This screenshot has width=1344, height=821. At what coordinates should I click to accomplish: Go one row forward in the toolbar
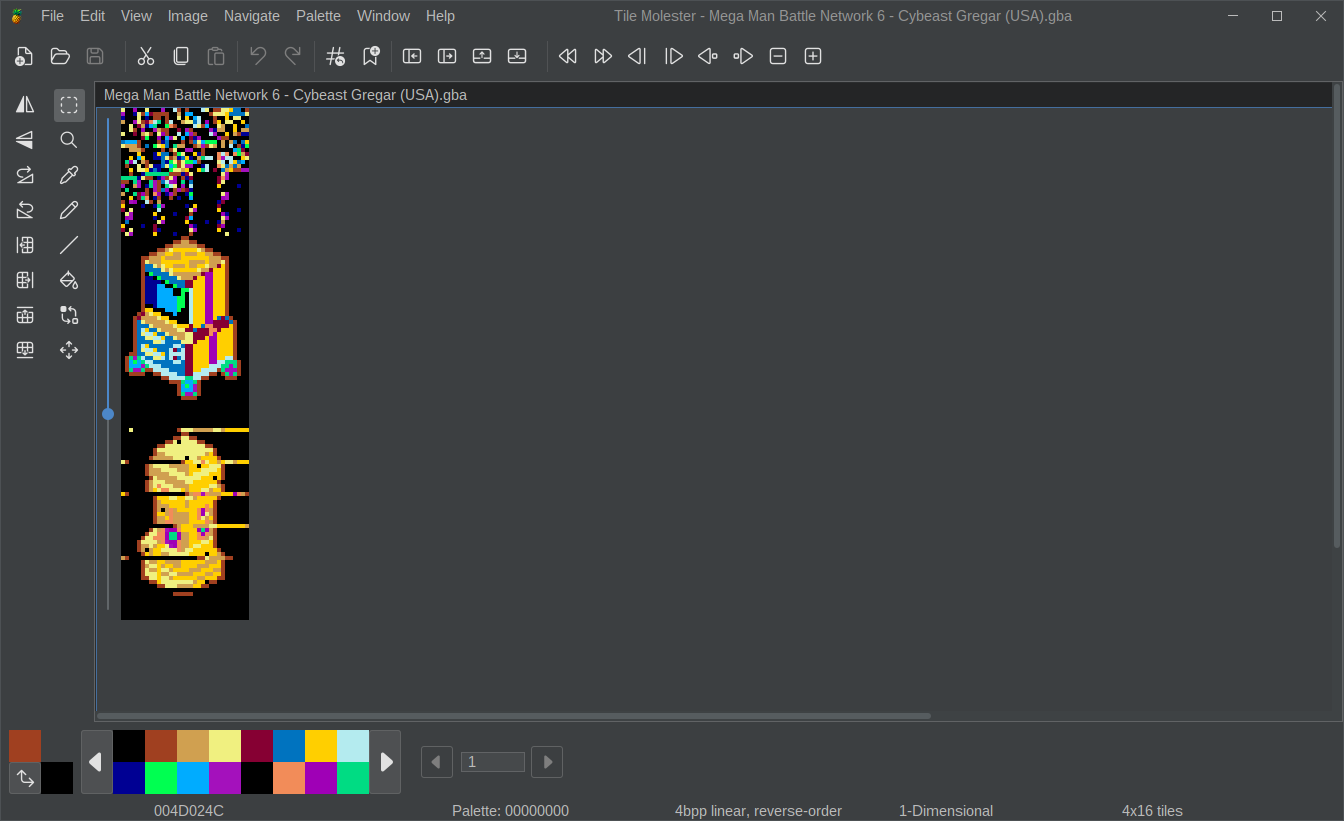click(674, 57)
